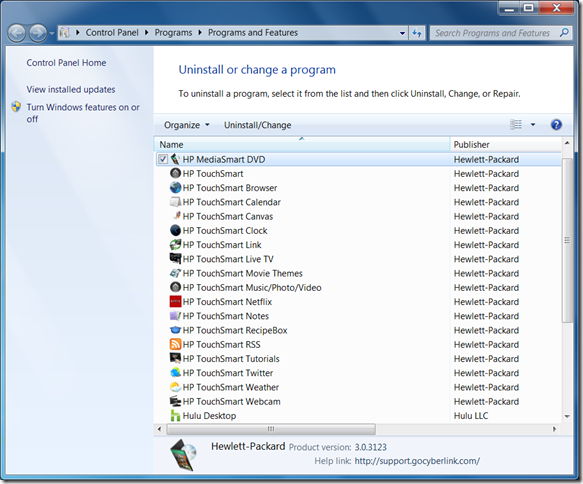Expand the address bar history dropdown
Screen dimensions: 583x484
click(x=402, y=33)
